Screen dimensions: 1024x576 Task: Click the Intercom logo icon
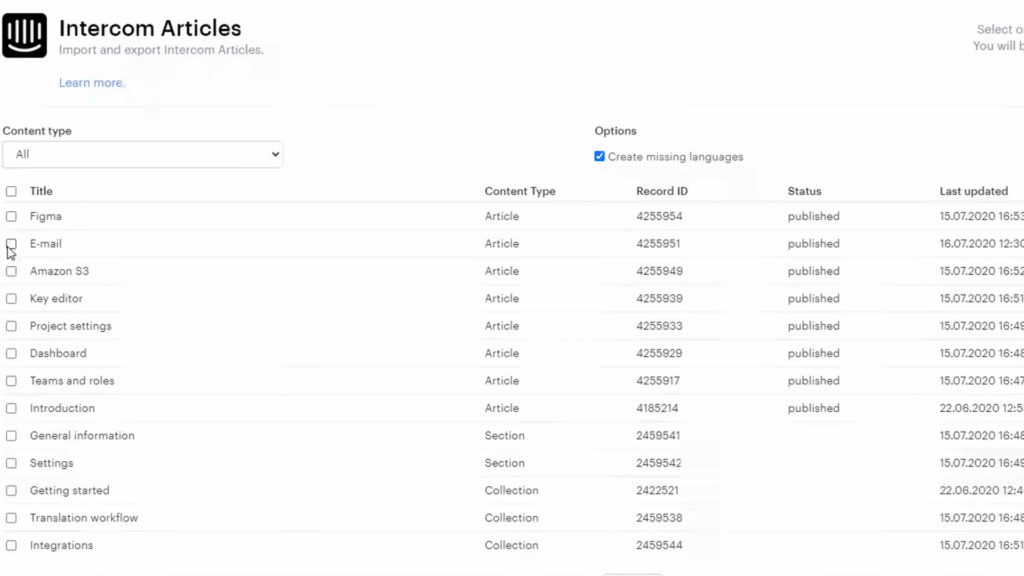click(24, 35)
